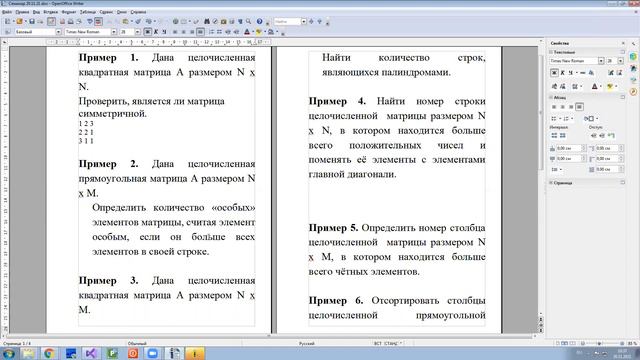
Task: Open sidebar font size dropdown
Action: tap(620, 61)
